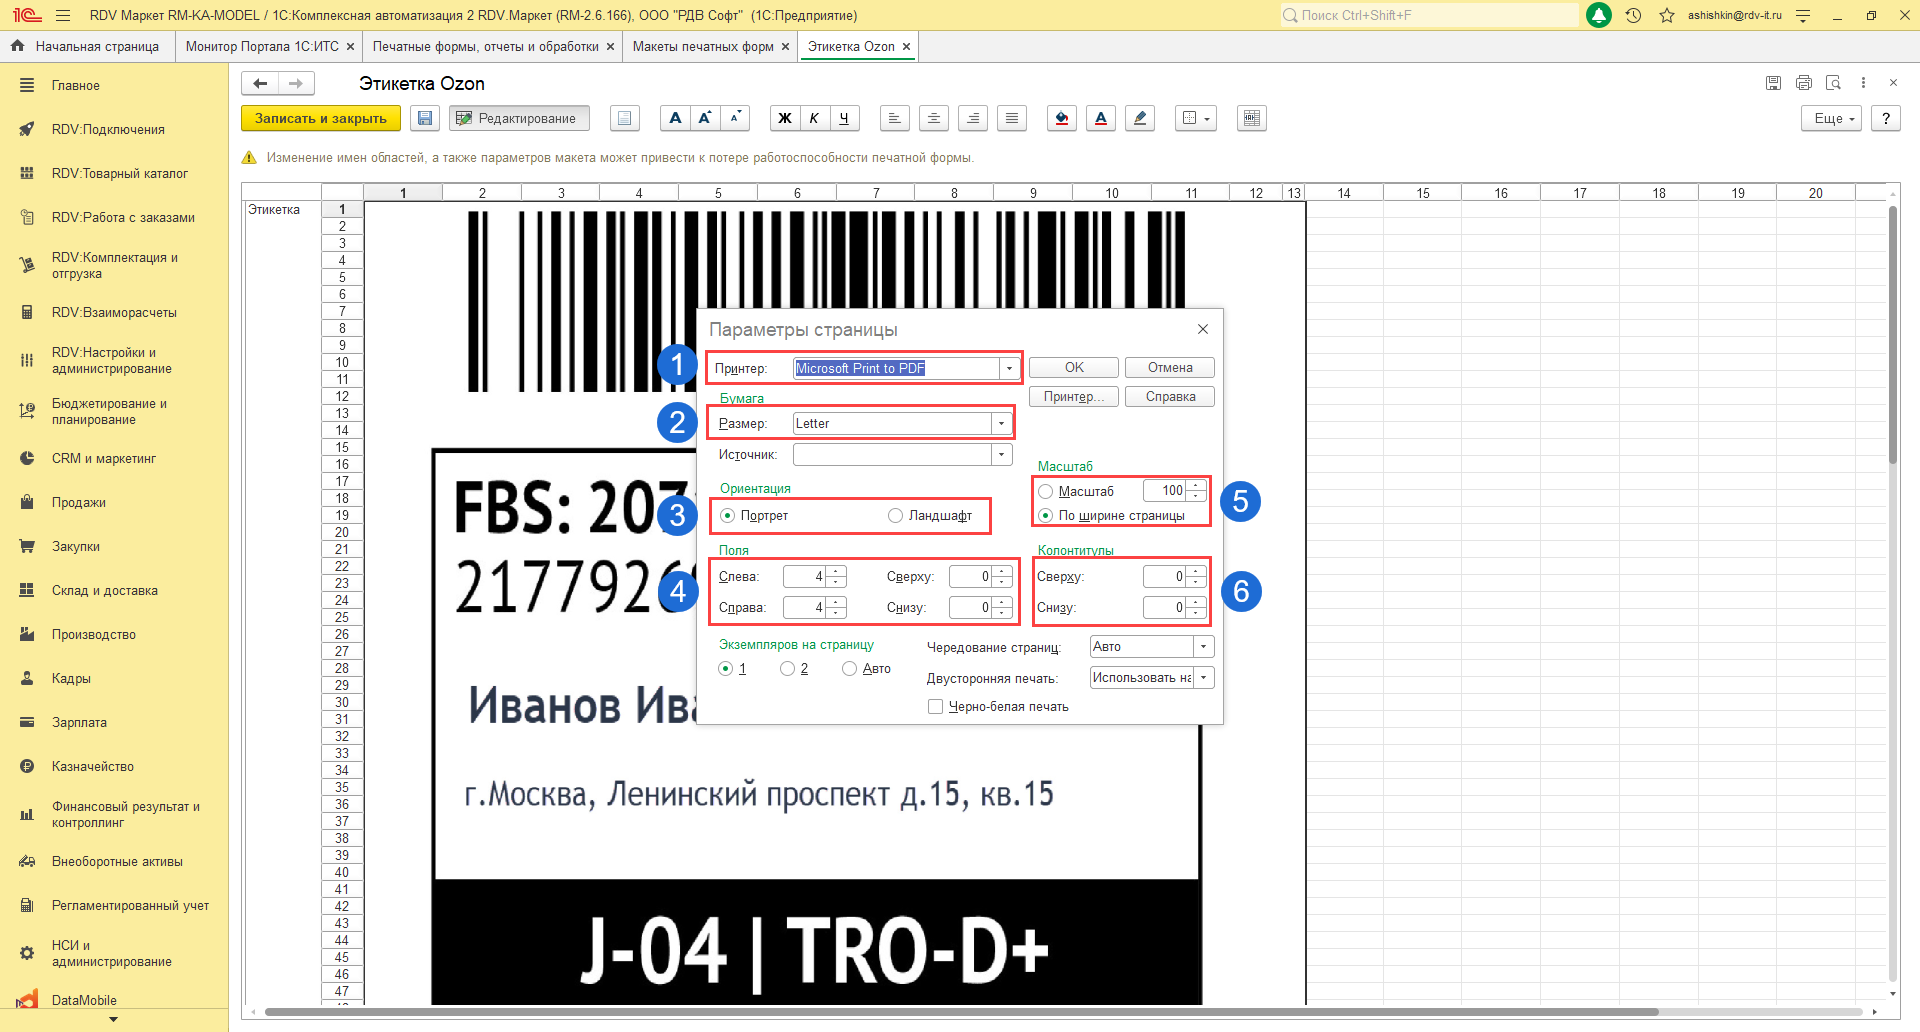
Task: Click the Записать и закрыть button
Action: pyautogui.click(x=320, y=118)
